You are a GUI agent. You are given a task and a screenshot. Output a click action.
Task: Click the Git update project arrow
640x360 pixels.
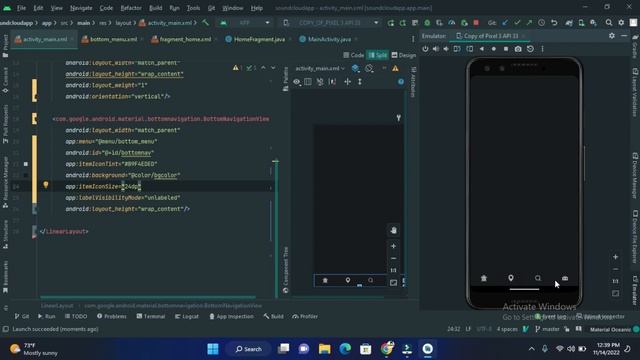click(x=505, y=23)
